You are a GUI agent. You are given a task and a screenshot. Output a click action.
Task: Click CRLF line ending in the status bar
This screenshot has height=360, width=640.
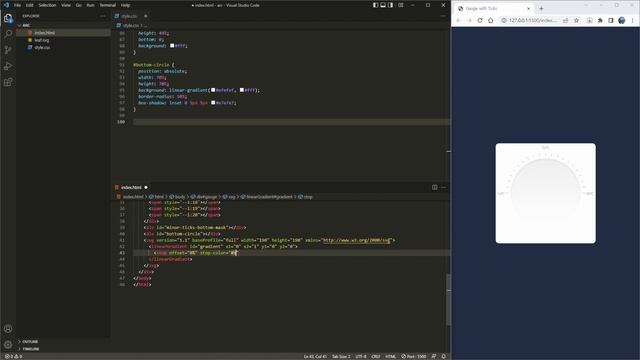pos(376,356)
